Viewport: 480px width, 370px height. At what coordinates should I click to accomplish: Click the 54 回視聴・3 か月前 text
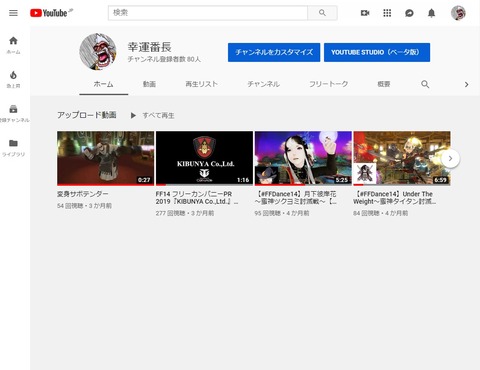coord(84,206)
